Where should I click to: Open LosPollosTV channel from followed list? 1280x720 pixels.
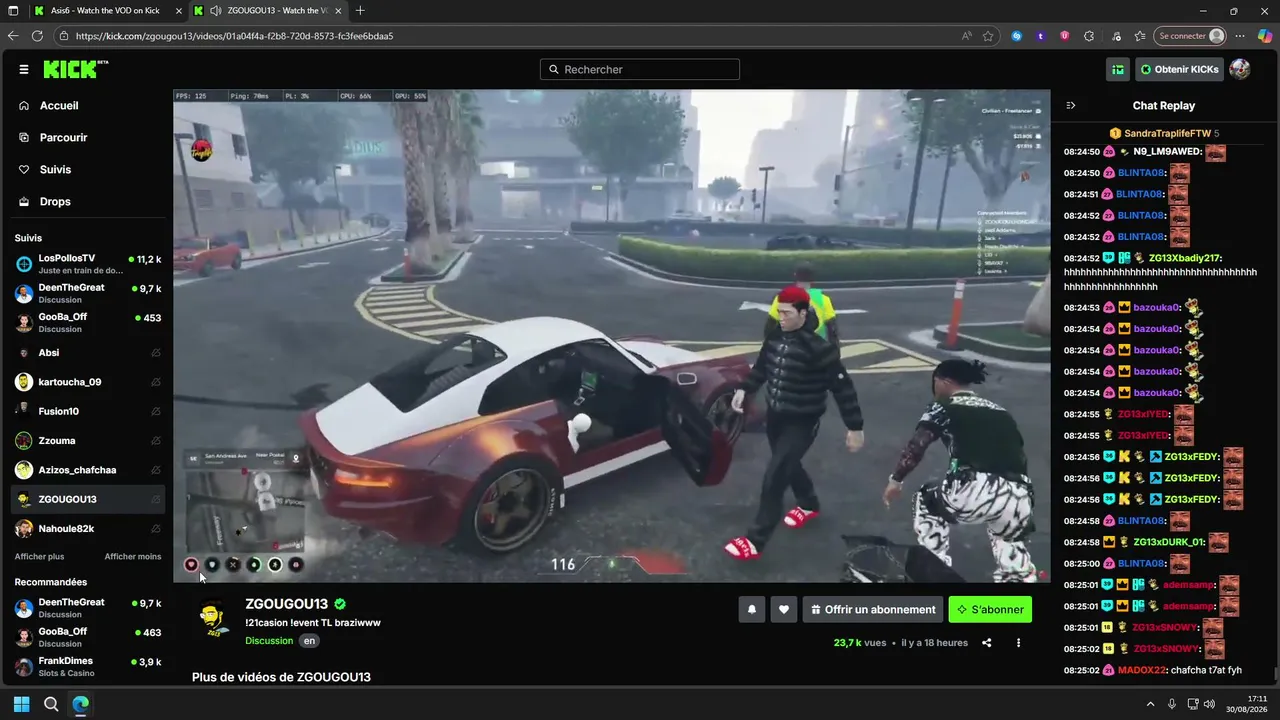(88, 264)
